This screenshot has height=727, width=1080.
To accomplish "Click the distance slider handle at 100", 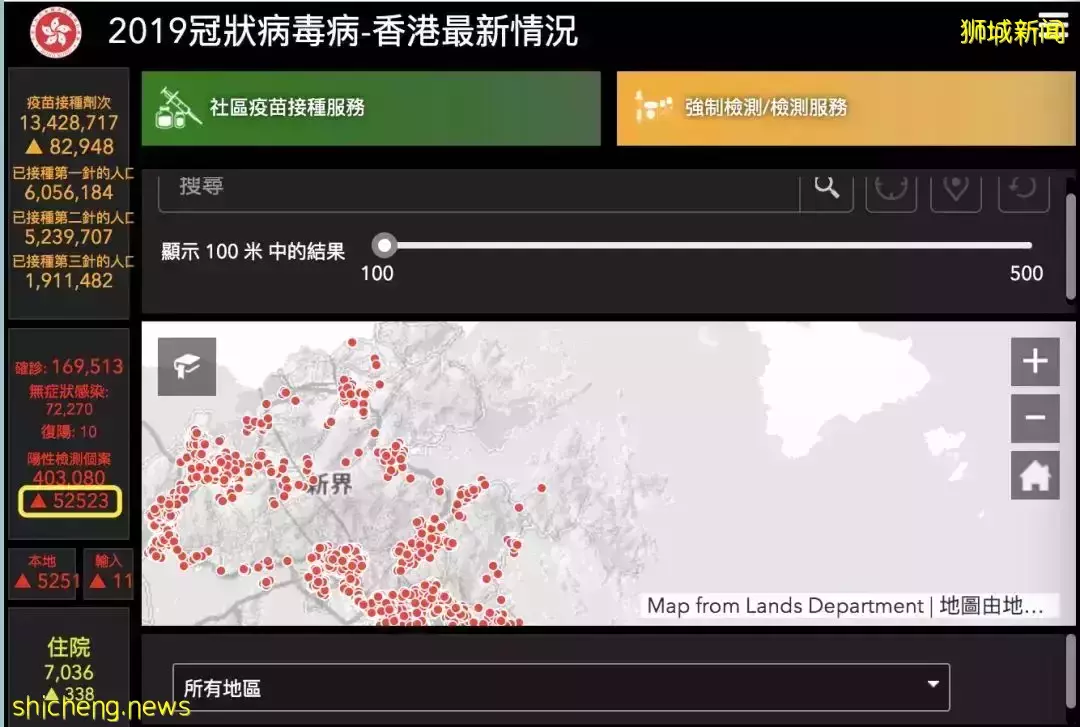I will (384, 246).
